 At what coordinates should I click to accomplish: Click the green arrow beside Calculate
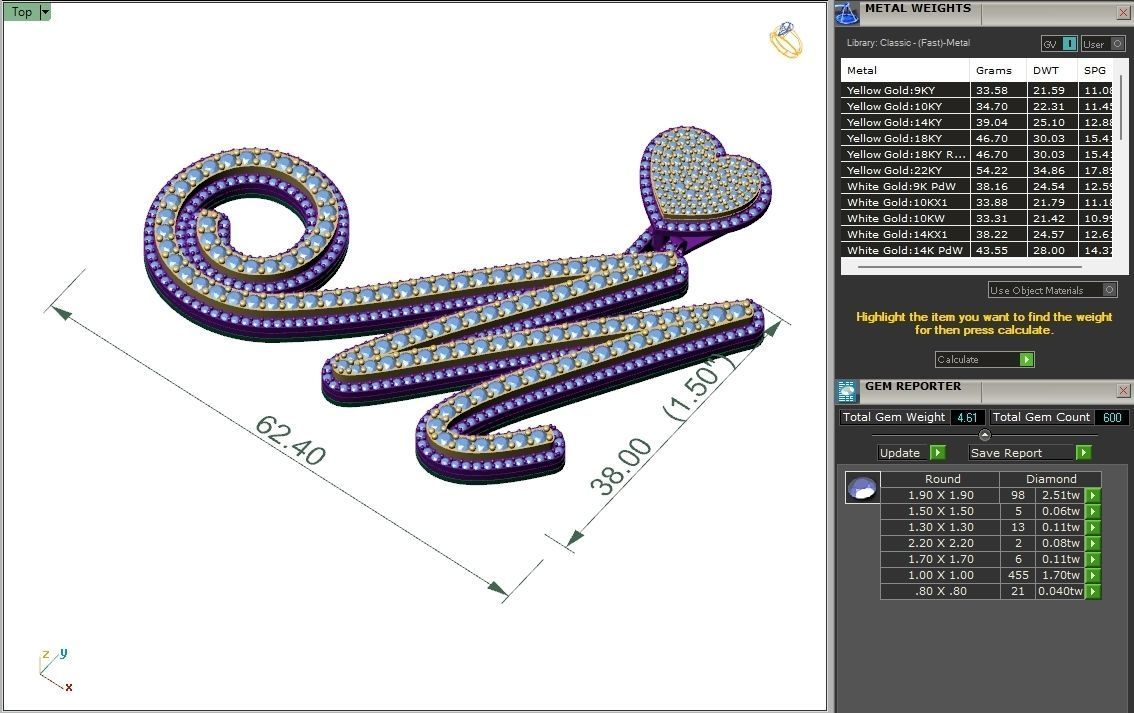point(1026,359)
